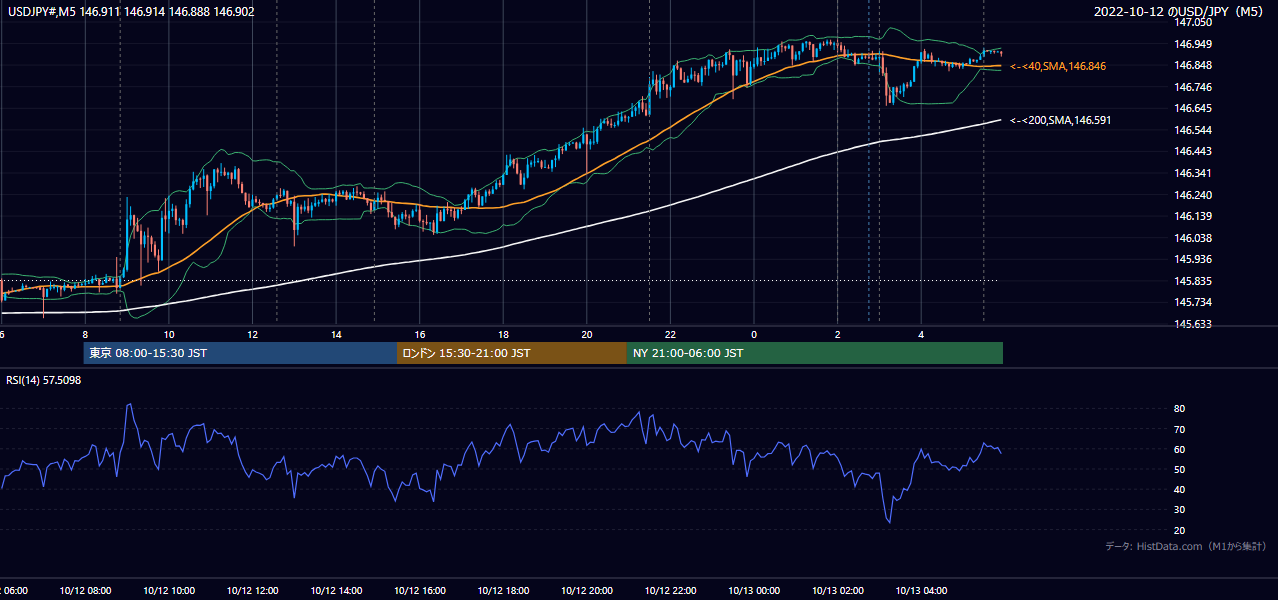Click price axis value 146.038
Viewport: 1278px width, 600px height.
point(1194,238)
